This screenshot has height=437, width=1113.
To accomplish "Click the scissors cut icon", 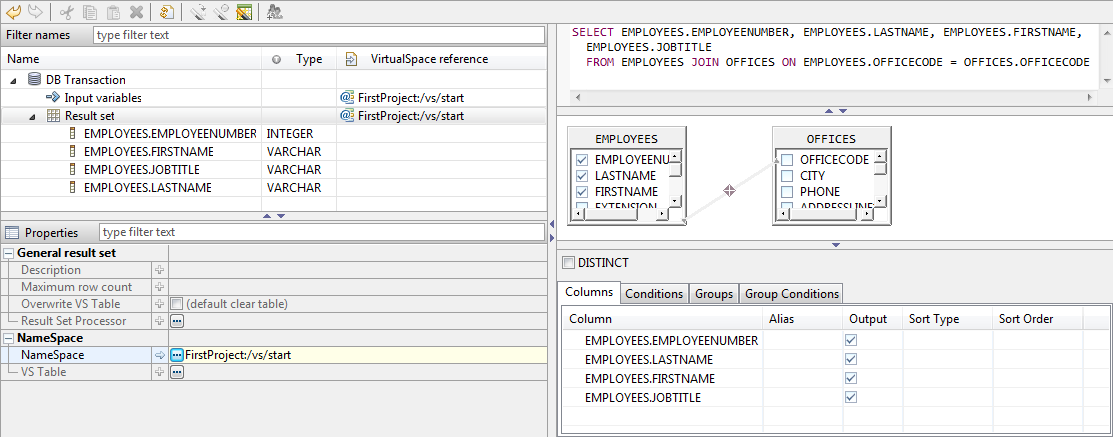I will 67,12.
